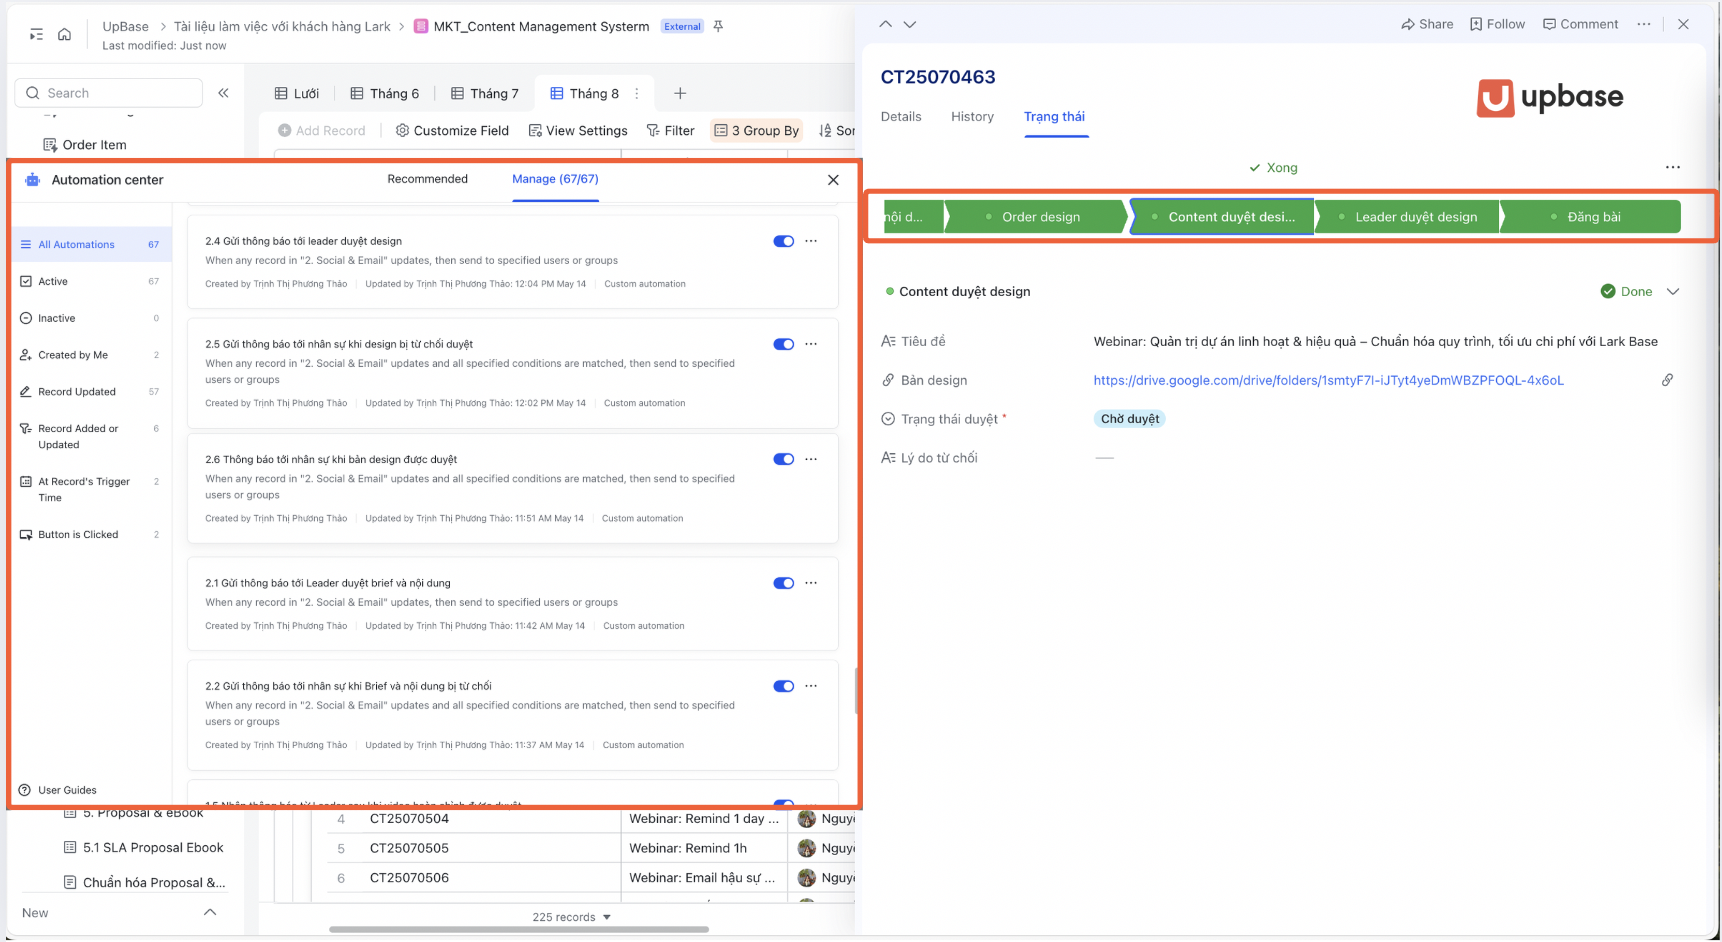Screen dimensions: 1722x942
Task: Close the Automation center panel
Action: click(x=833, y=180)
